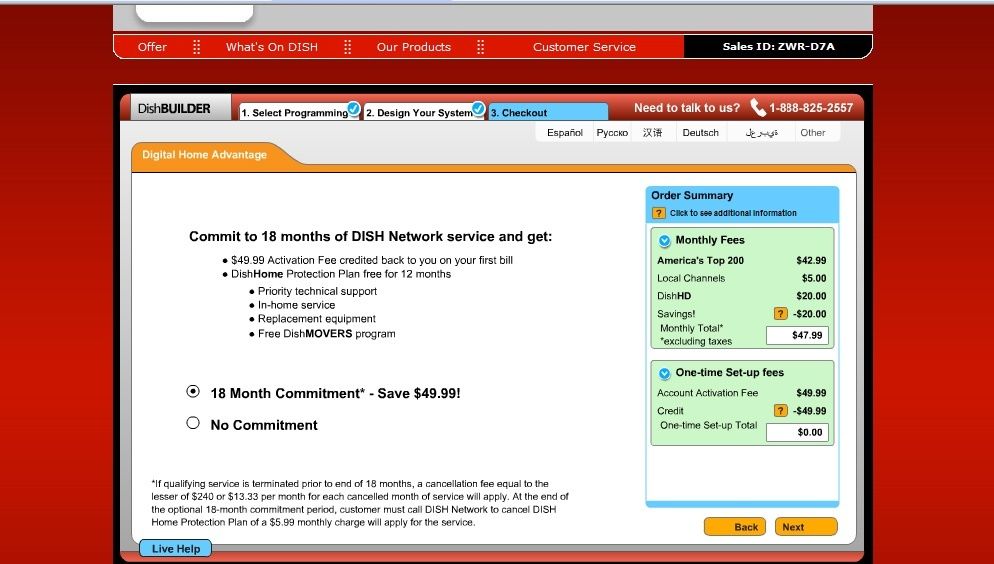Select the 18 Month Commitment radio button
The image size is (994, 564).
coord(193,392)
